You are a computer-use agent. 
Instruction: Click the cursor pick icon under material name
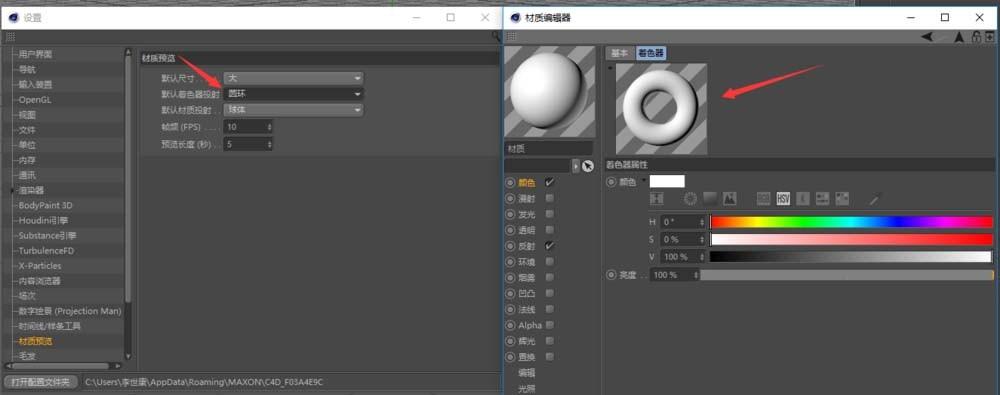587,166
